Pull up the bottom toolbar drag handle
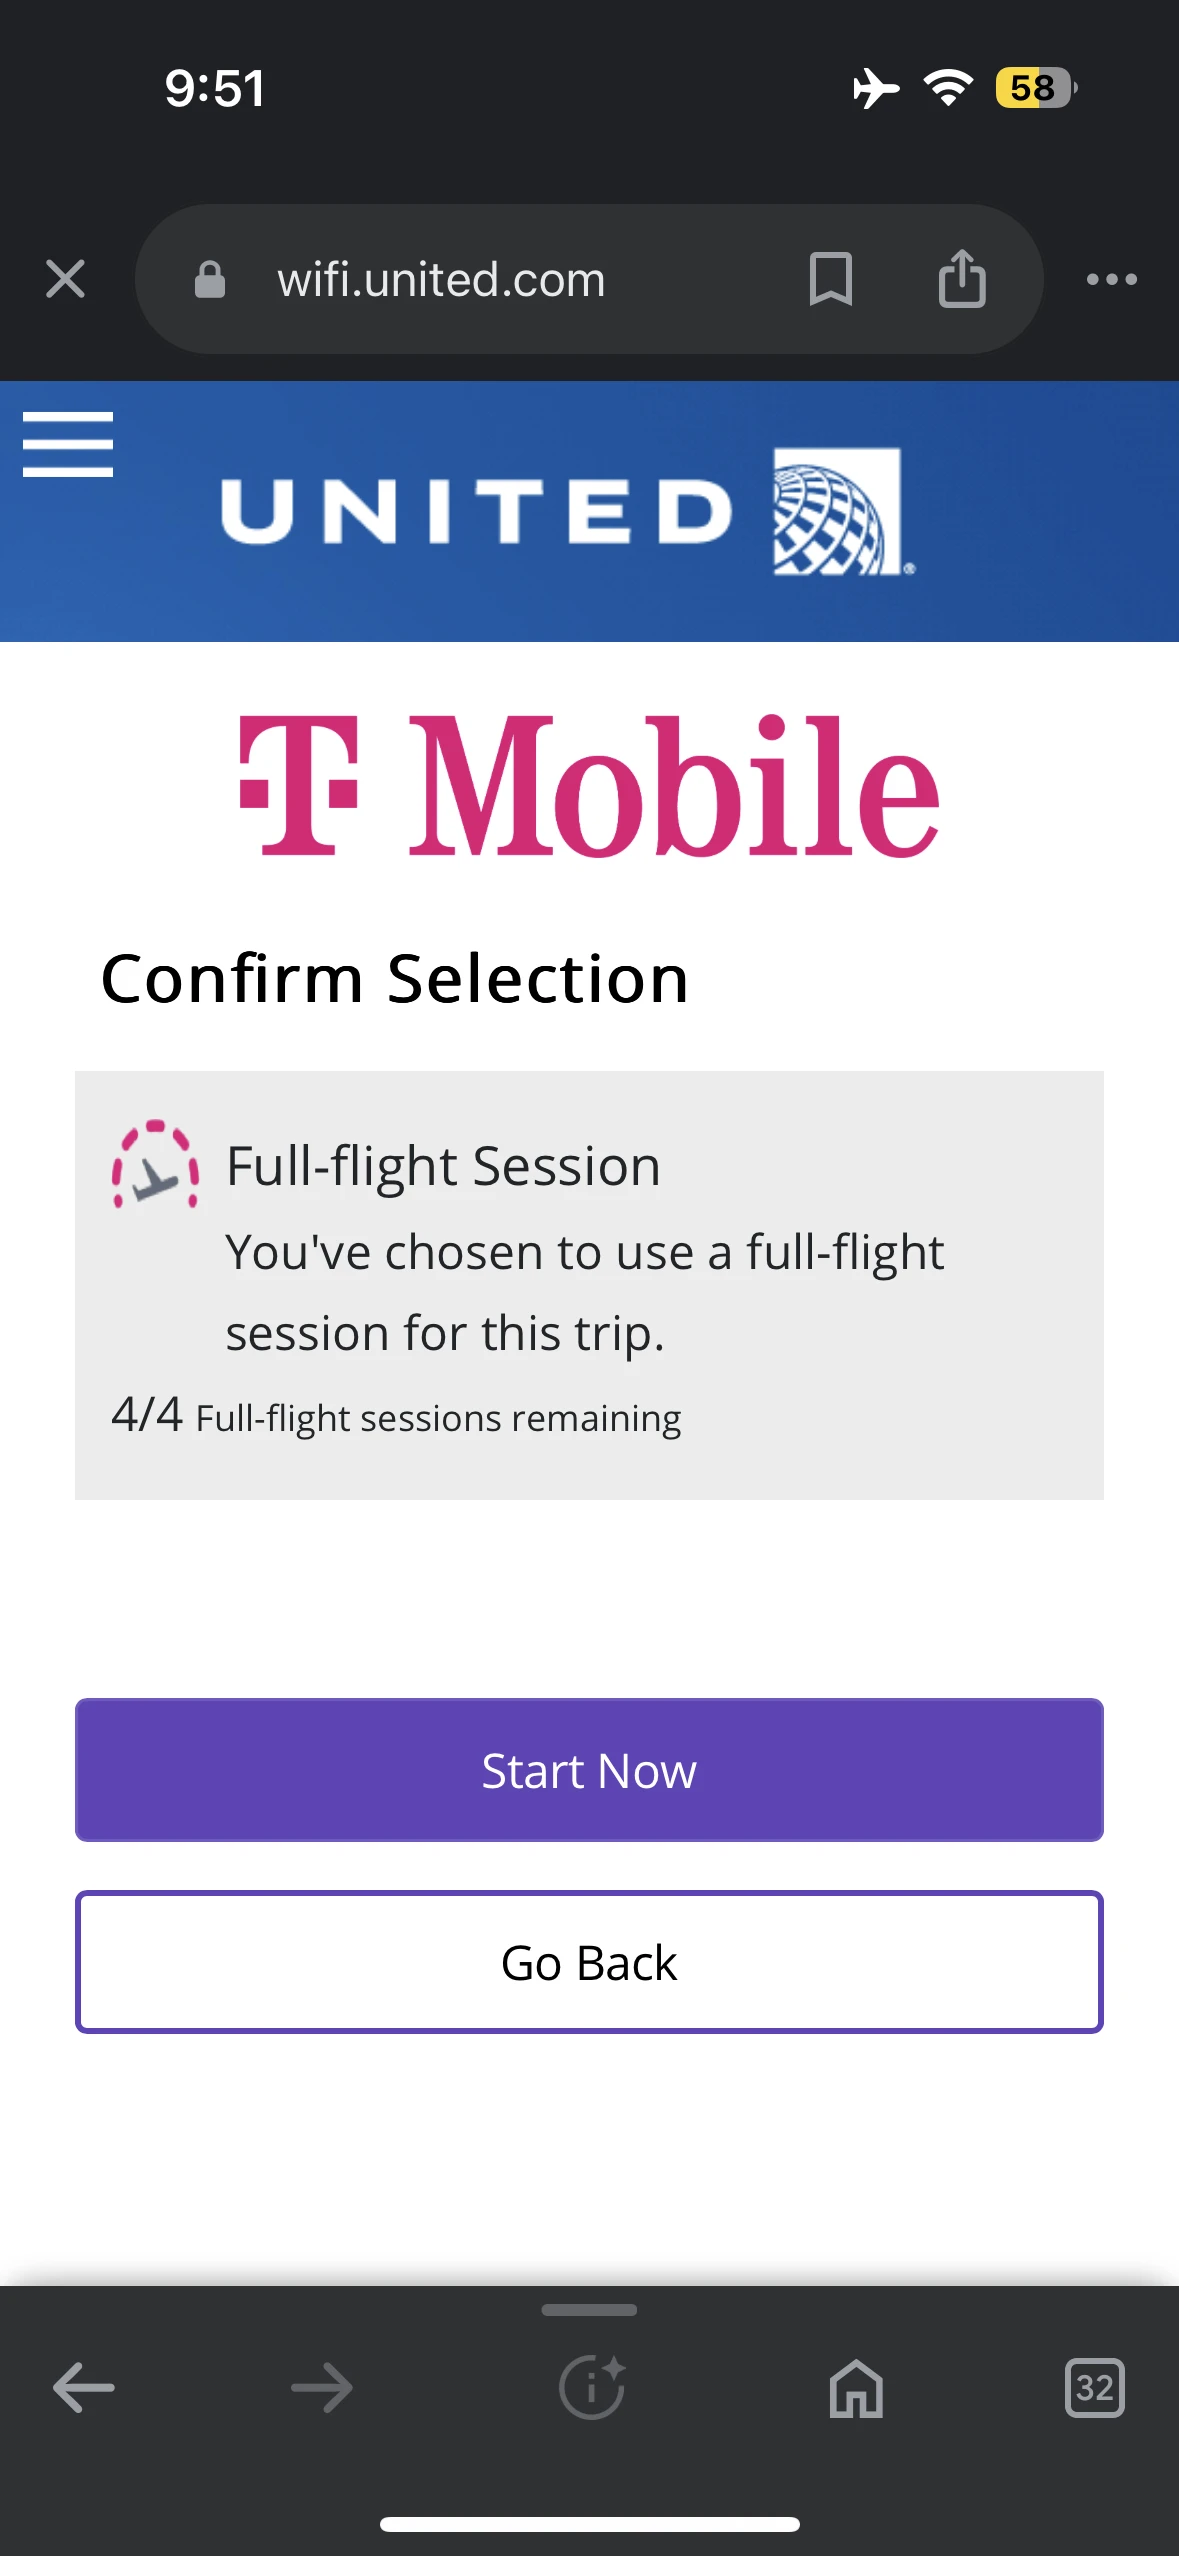Screen dimensions: 1179x2556 (589, 2310)
